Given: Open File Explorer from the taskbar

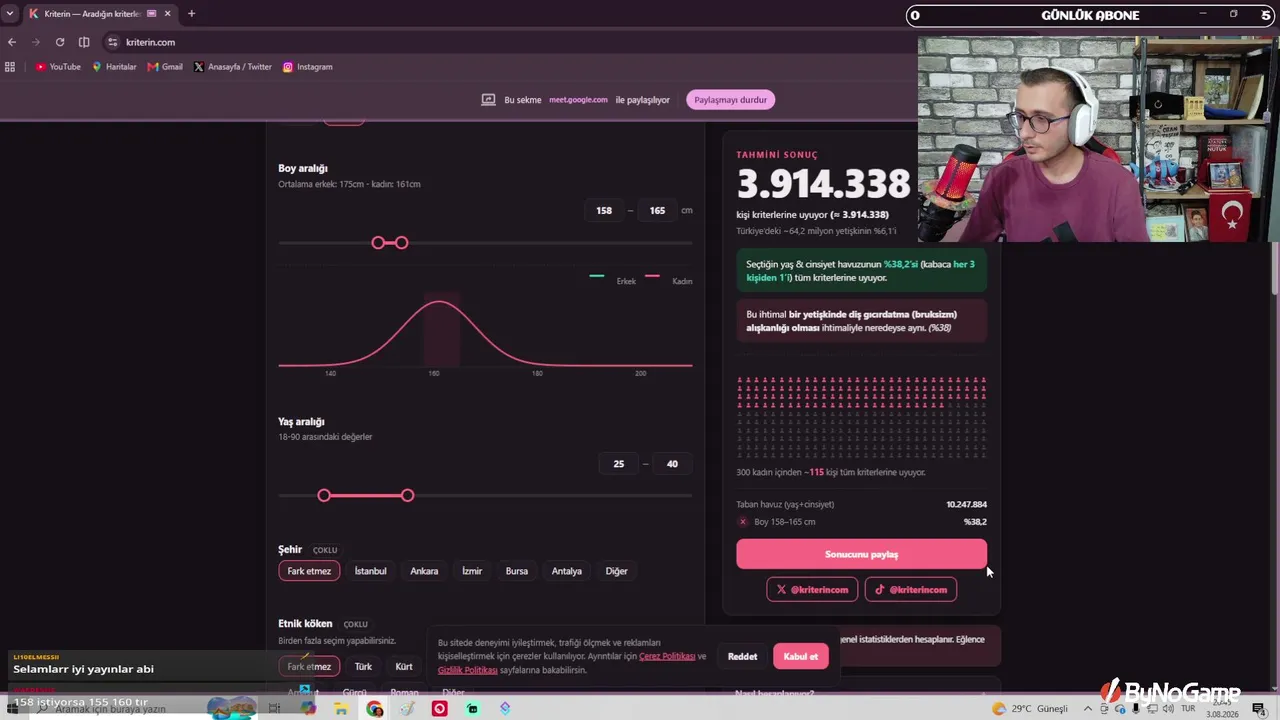Looking at the screenshot, I should tap(341, 709).
